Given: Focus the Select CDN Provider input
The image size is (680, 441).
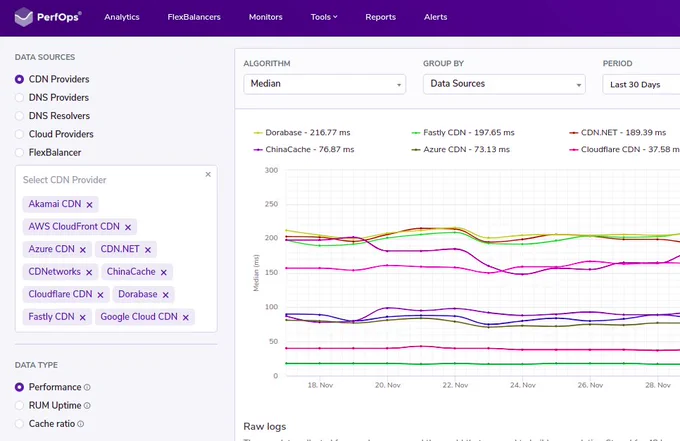Looking at the screenshot, I should pos(111,180).
